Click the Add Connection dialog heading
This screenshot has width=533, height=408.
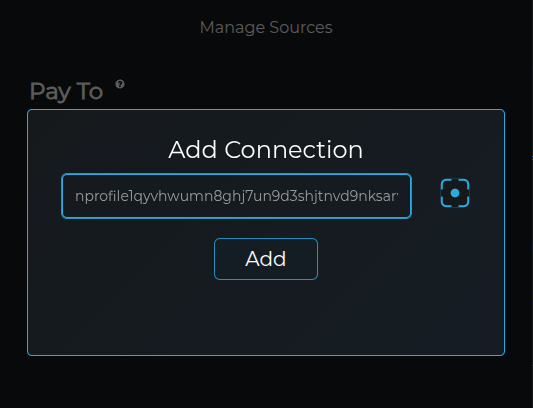266,150
